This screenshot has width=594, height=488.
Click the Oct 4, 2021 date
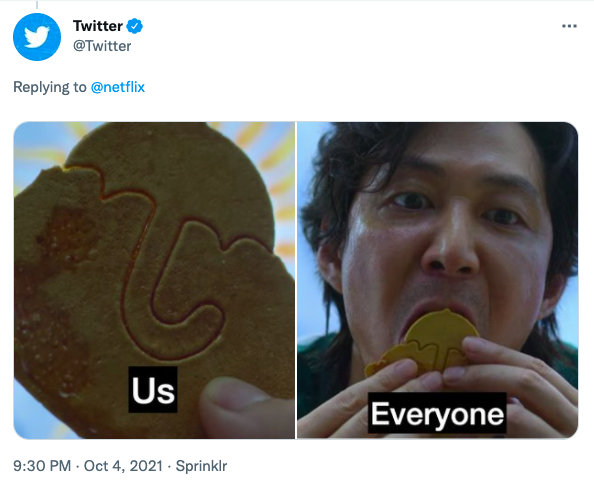tap(123, 466)
